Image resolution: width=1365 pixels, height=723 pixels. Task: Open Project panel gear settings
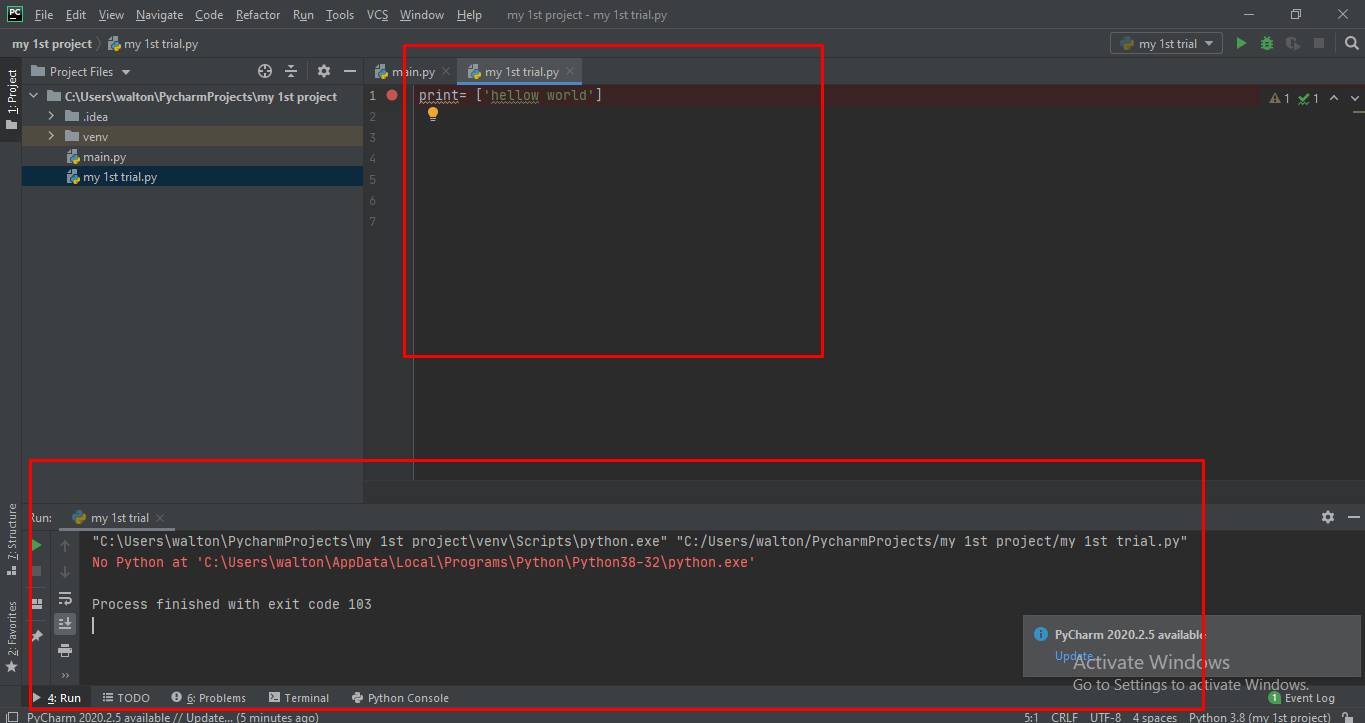coord(323,71)
